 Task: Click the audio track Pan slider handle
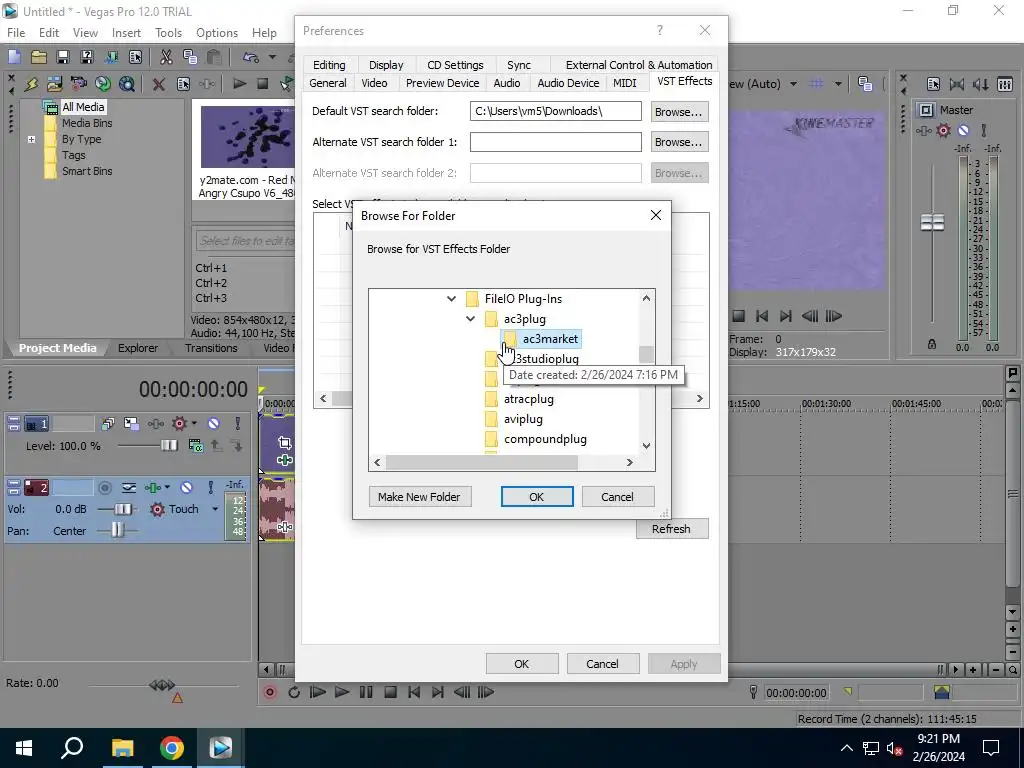tap(117, 530)
